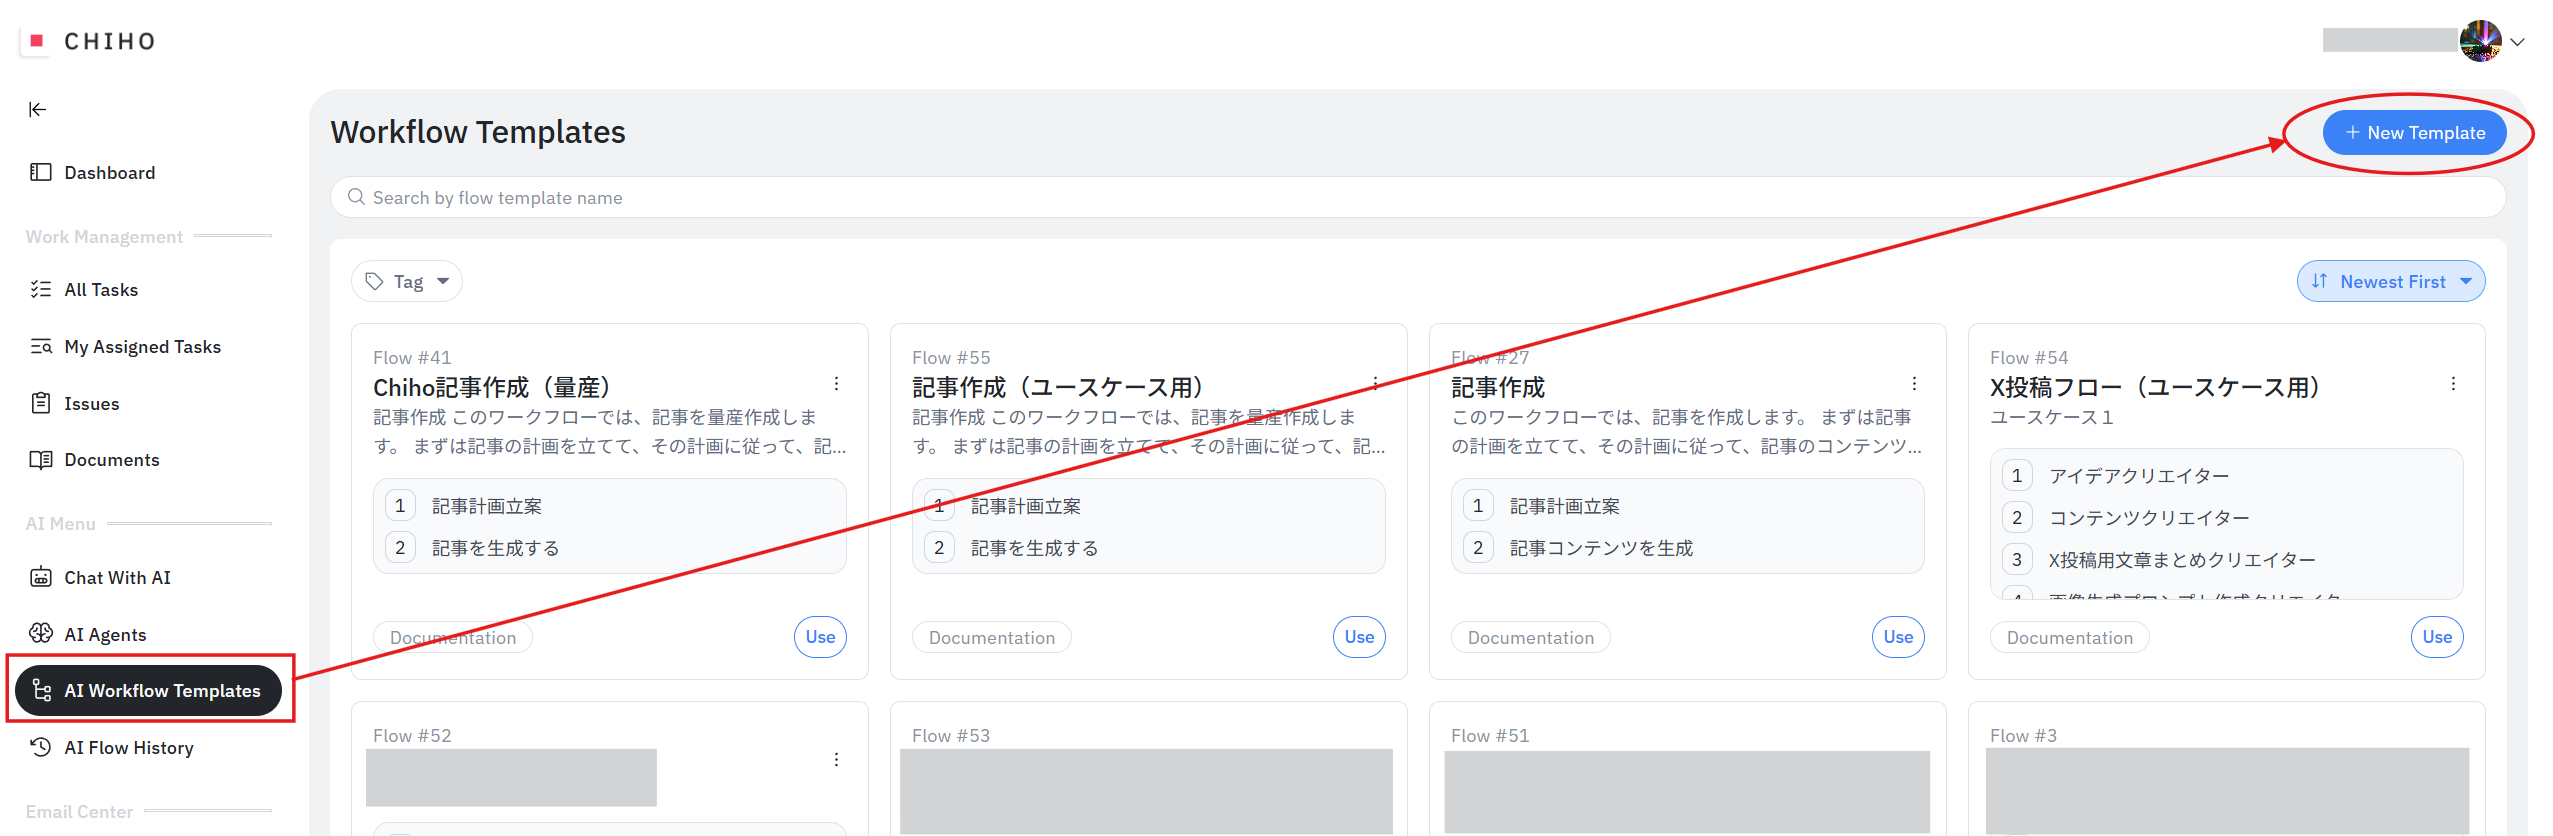Click the search magnifier icon
This screenshot has height=836, width=2553.
tap(356, 197)
